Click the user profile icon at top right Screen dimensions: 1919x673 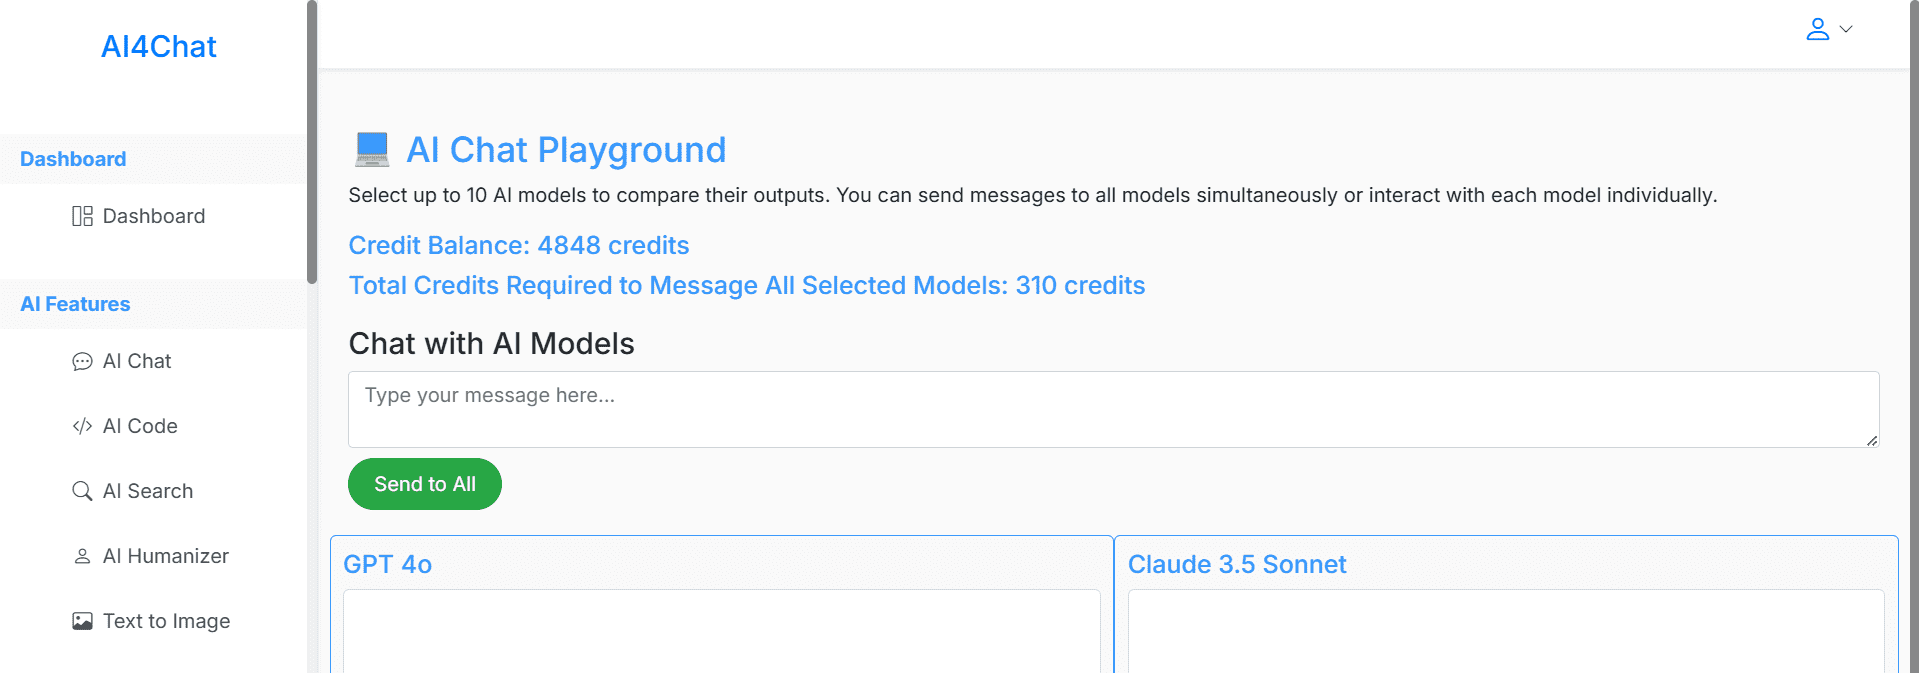point(1817,29)
